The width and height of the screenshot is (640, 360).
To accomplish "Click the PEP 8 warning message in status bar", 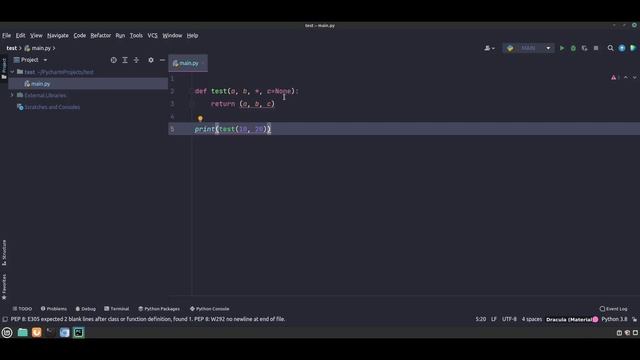I will pyautogui.click(x=148, y=319).
